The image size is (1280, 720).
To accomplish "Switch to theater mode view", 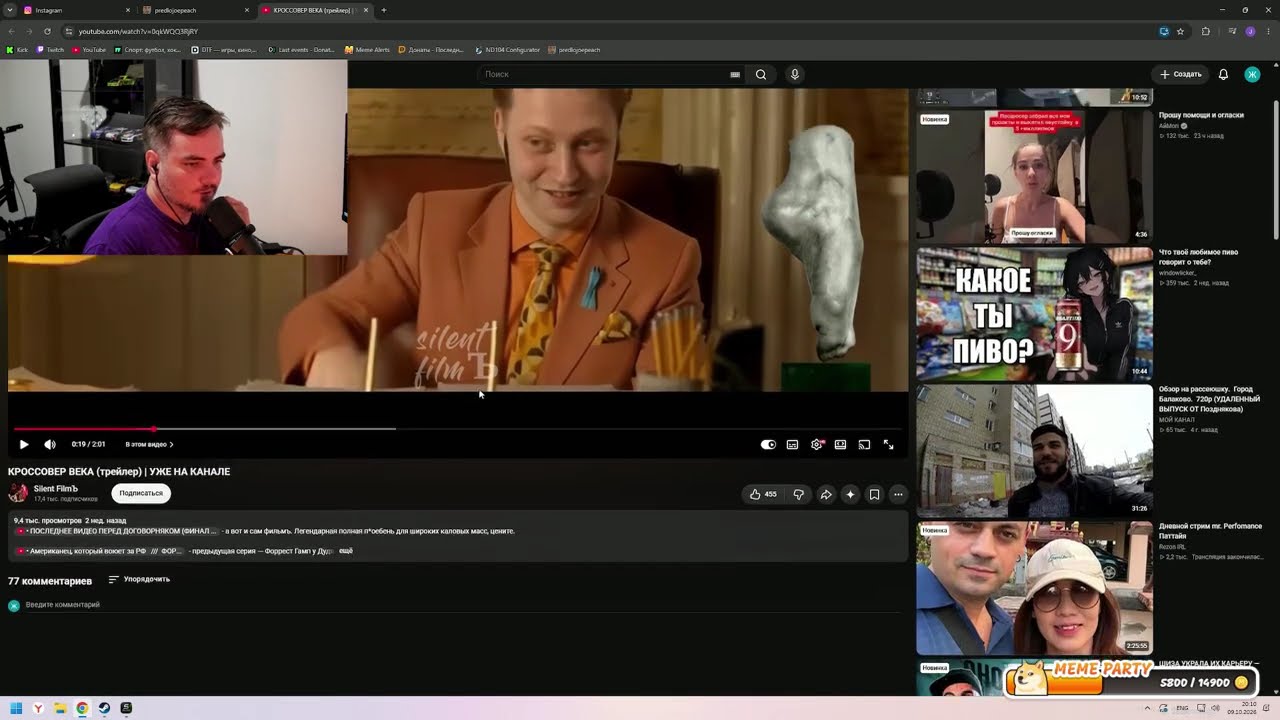I will click(x=841, y=444).
